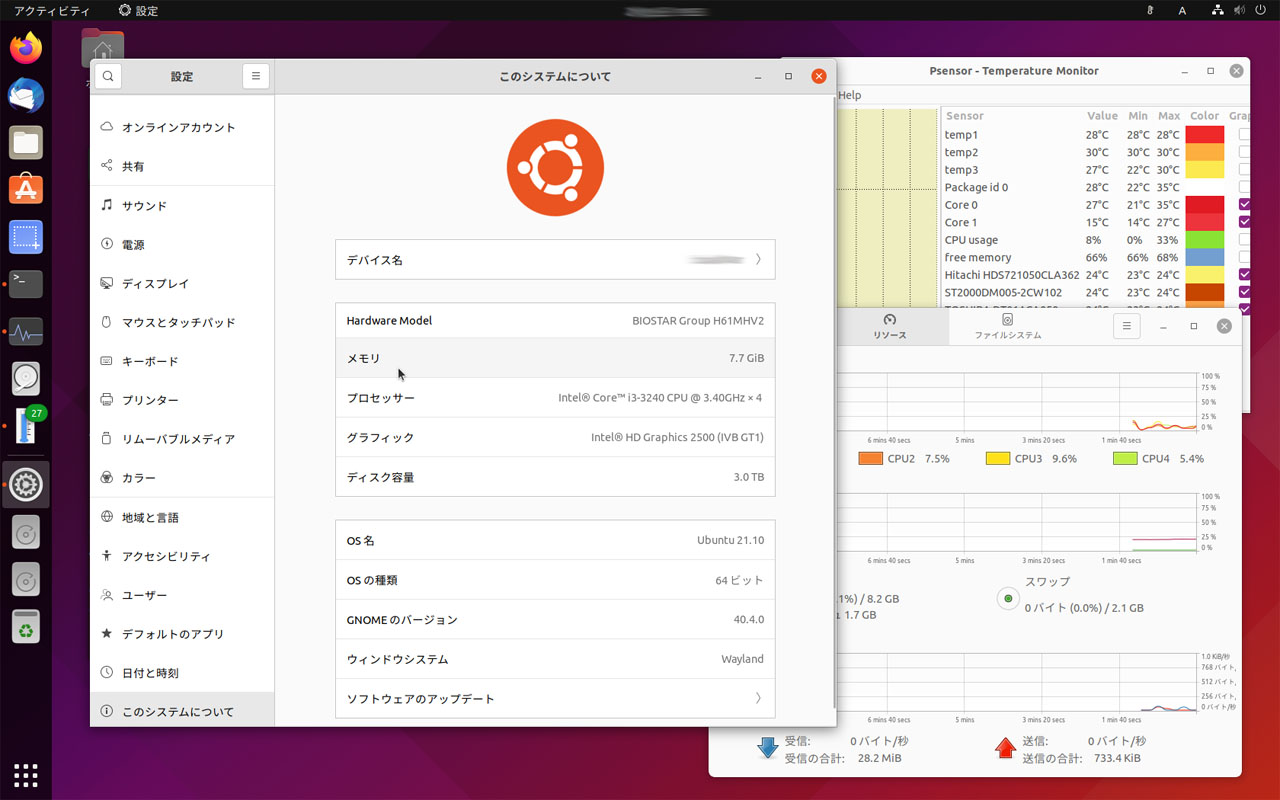
Task: Open the search button in Settings header
Action: tap(108, 76)
